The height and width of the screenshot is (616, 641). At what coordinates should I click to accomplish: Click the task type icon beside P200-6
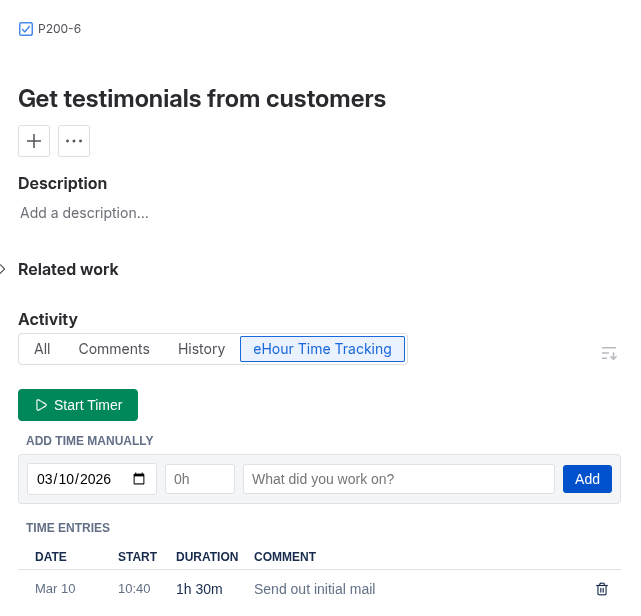coord(26,29)
